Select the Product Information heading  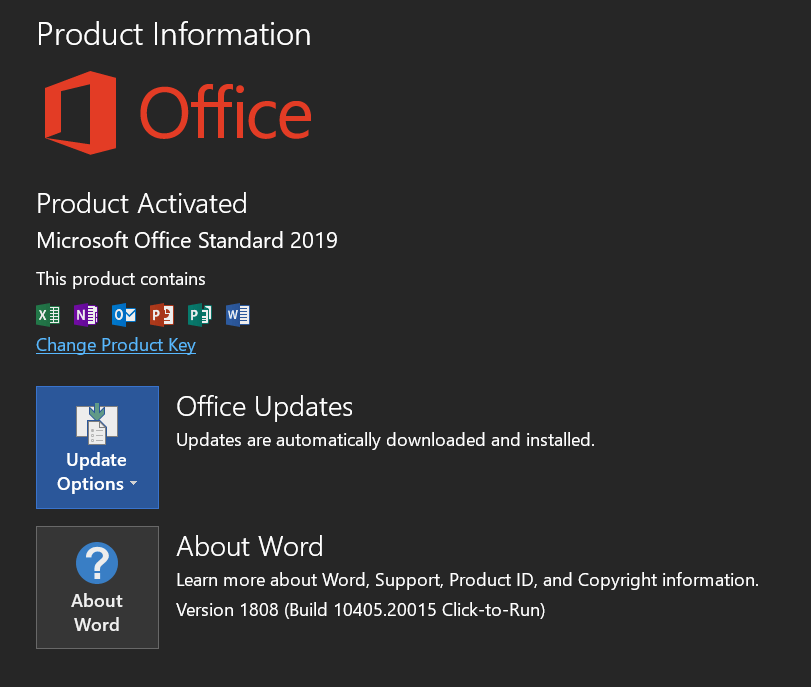click(174, 35)
